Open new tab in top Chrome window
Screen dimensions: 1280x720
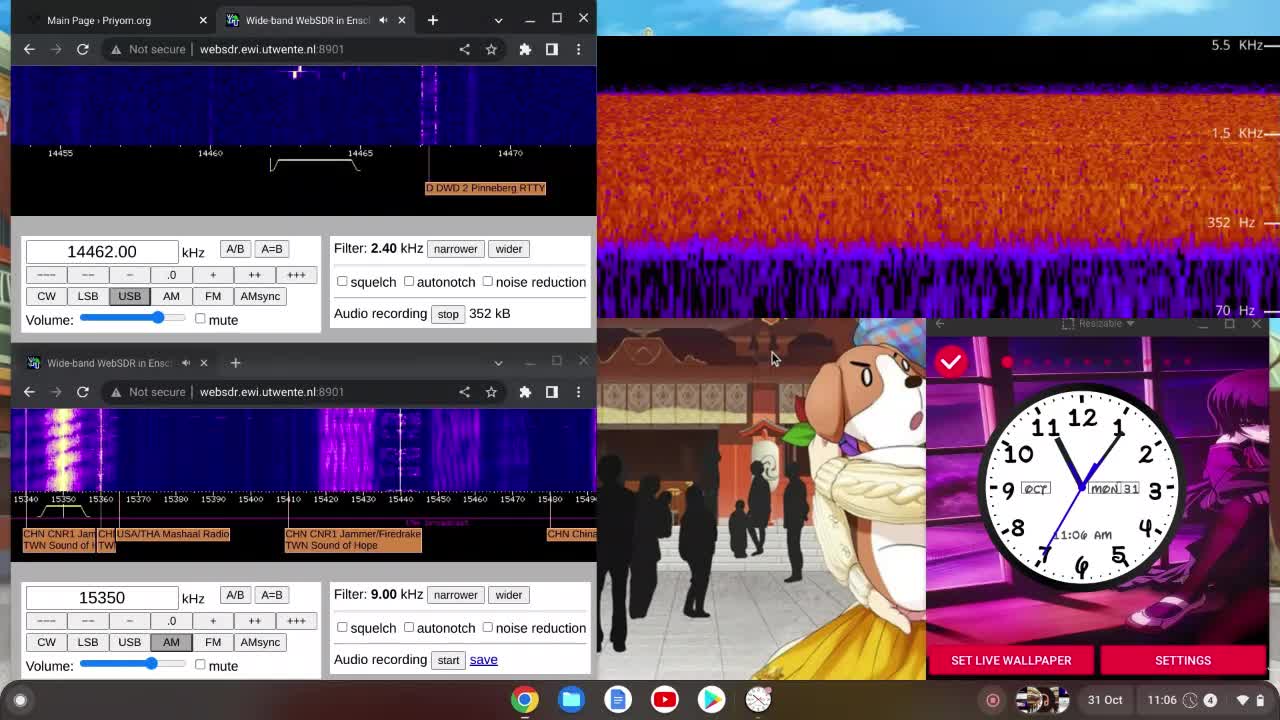click(433, 20)
